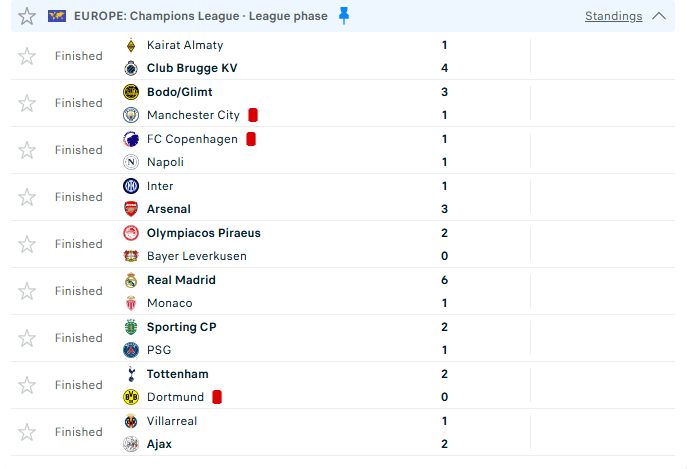This screenshot has height=469, width=687.
Task: Click the Manchester City crest icon
Action: (x=130, y=115)
